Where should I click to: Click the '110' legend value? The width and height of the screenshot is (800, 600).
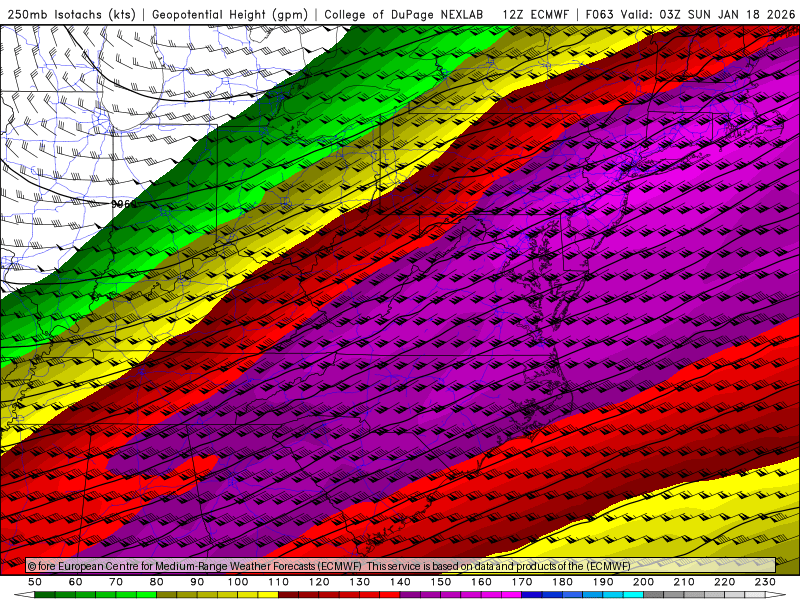click(x=278, y=582)
